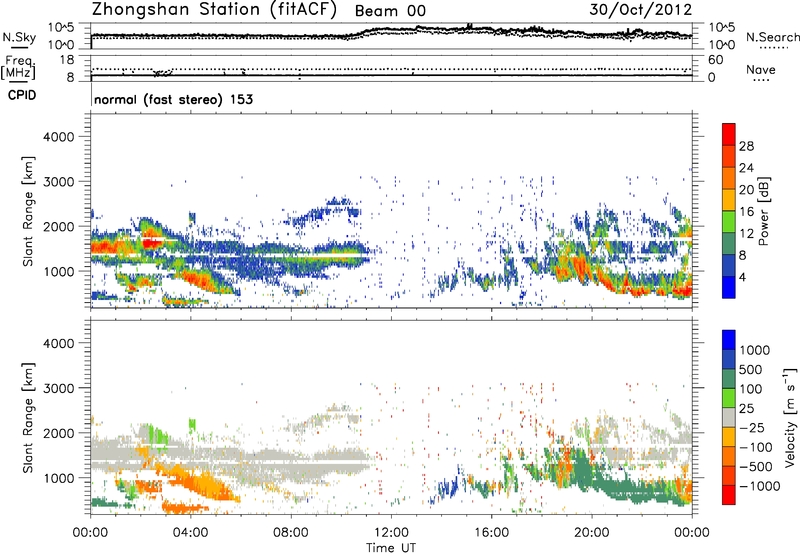Click the 500 label on Velocity colorbar
The width and height of the screenshot is (800, 554).
click(x=750, y=369)
